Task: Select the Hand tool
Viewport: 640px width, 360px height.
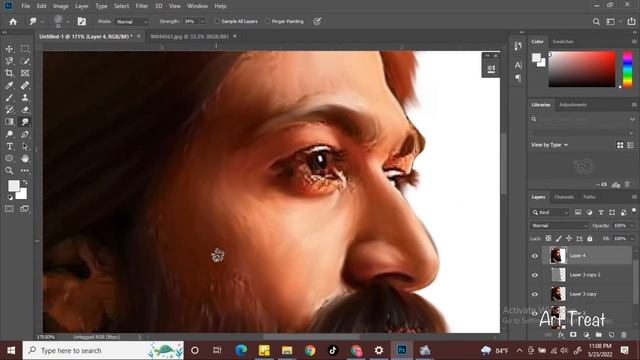Action: 25,158
